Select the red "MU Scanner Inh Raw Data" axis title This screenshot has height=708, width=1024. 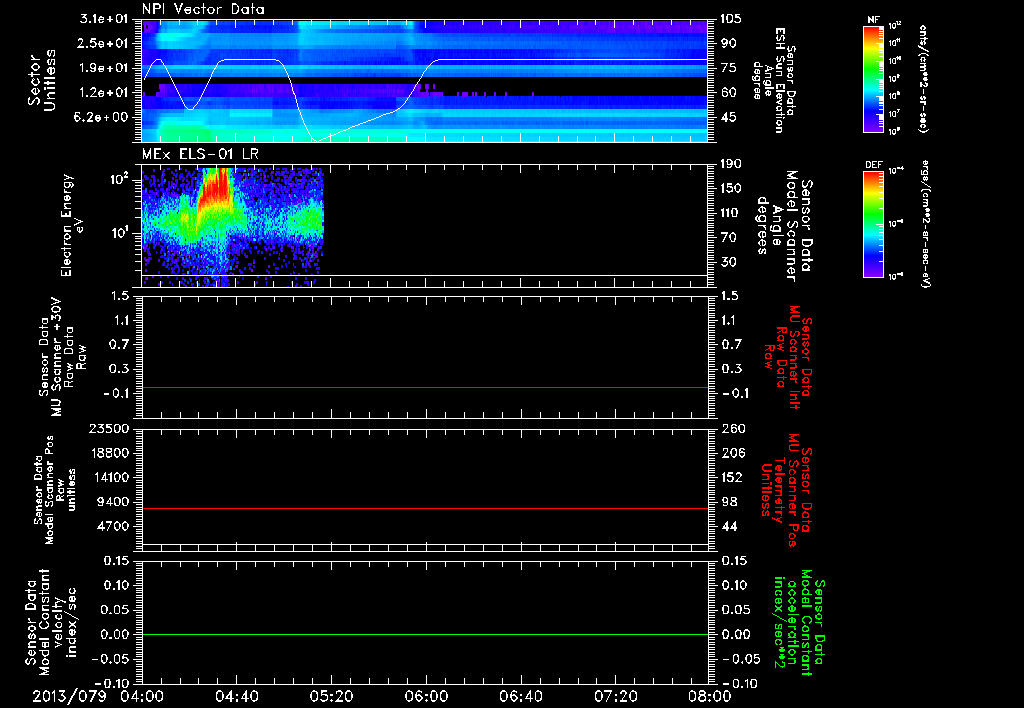coord(787,357)
